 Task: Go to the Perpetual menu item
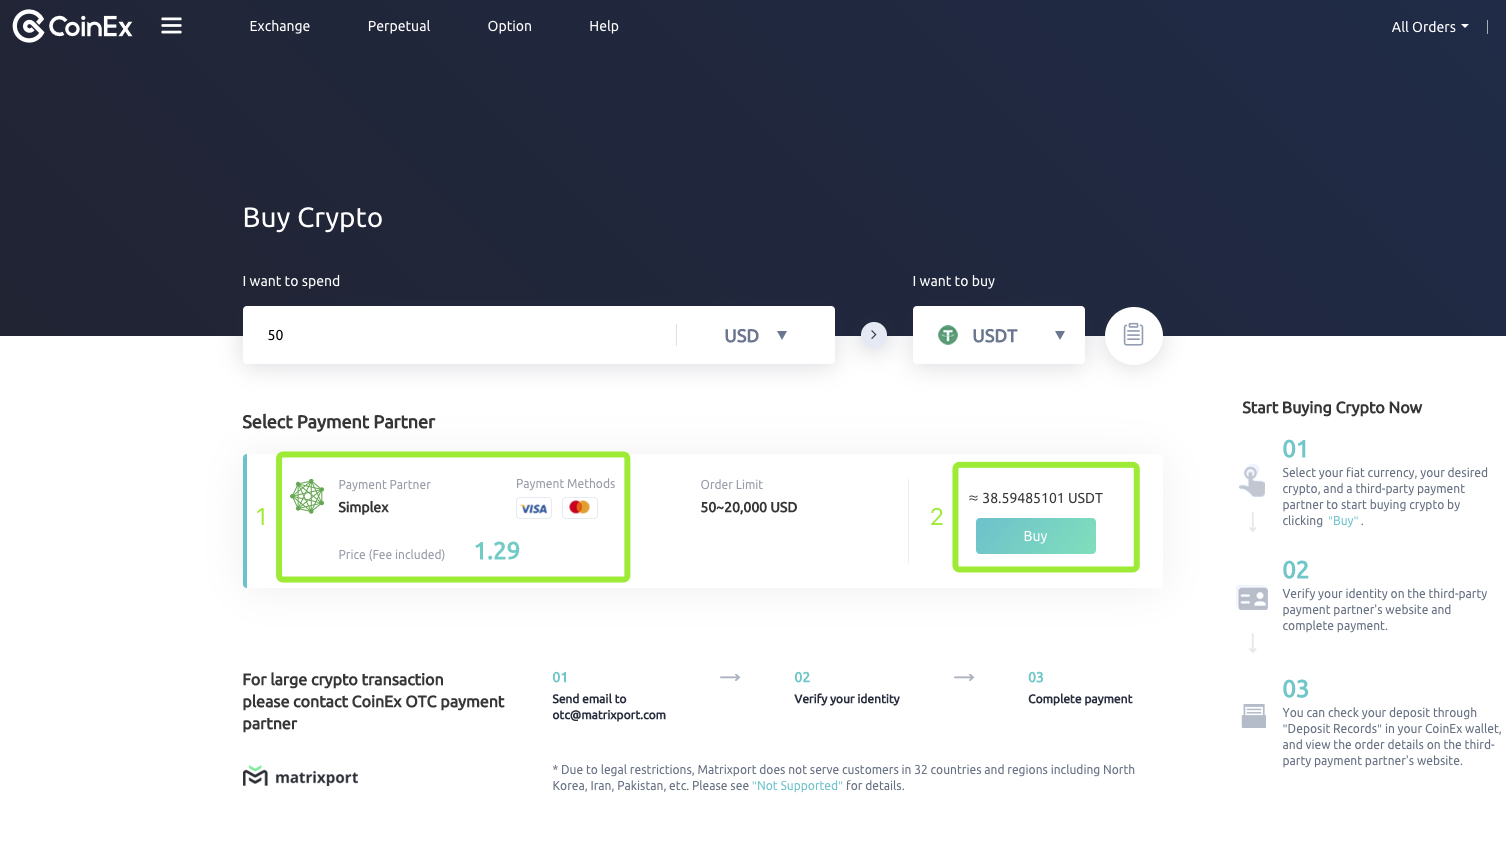[x=398, y=26]
